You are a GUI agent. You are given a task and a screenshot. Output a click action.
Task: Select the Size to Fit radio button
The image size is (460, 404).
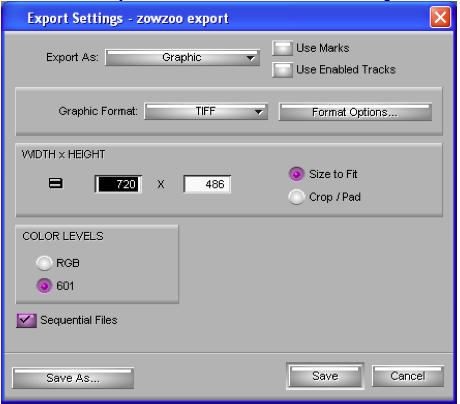[296, 174]
